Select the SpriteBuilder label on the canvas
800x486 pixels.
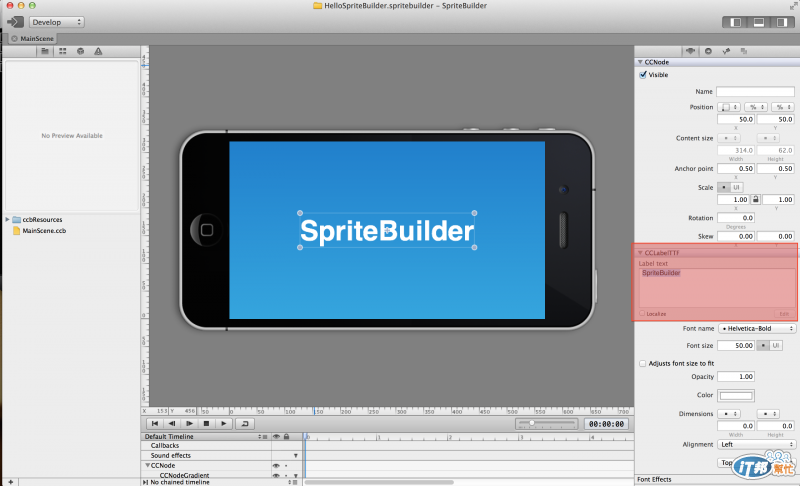click(387, 231)
